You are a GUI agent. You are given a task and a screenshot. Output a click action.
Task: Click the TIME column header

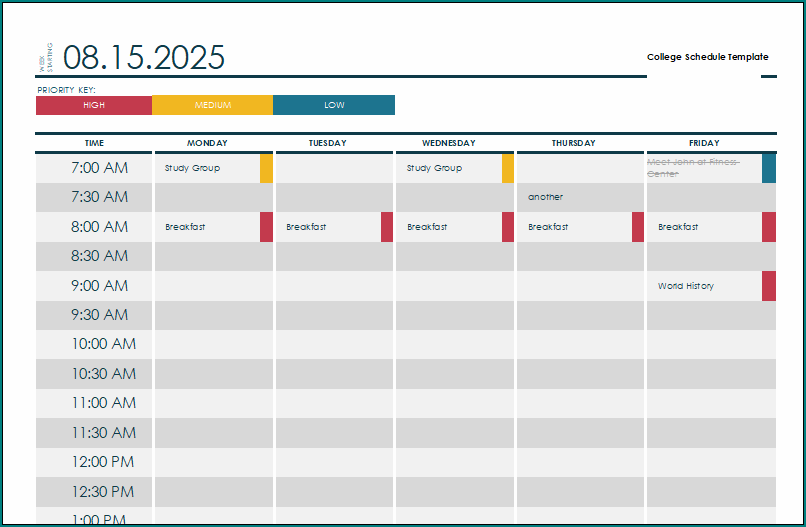click(x=94, y=143)
